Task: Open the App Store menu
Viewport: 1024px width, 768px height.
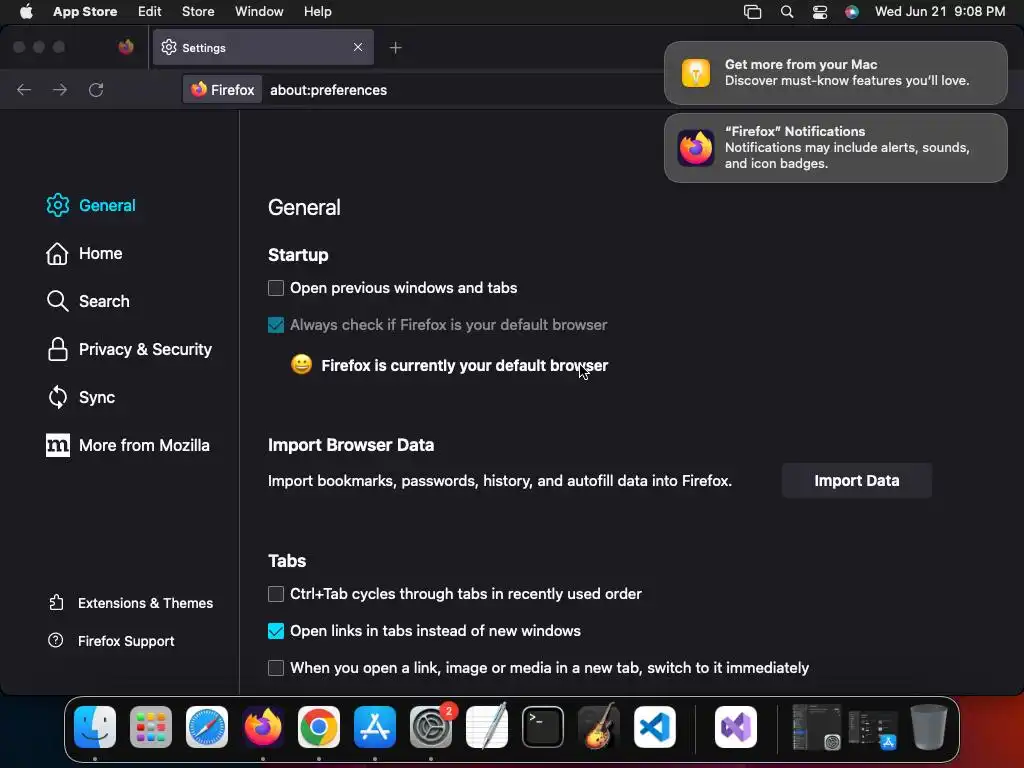Action: pos(85,11)
